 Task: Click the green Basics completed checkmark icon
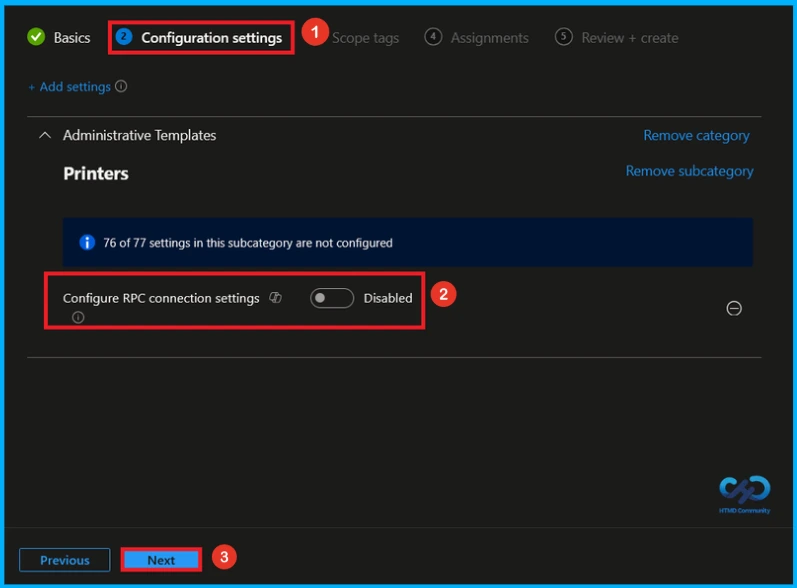[x=36, y=37]
